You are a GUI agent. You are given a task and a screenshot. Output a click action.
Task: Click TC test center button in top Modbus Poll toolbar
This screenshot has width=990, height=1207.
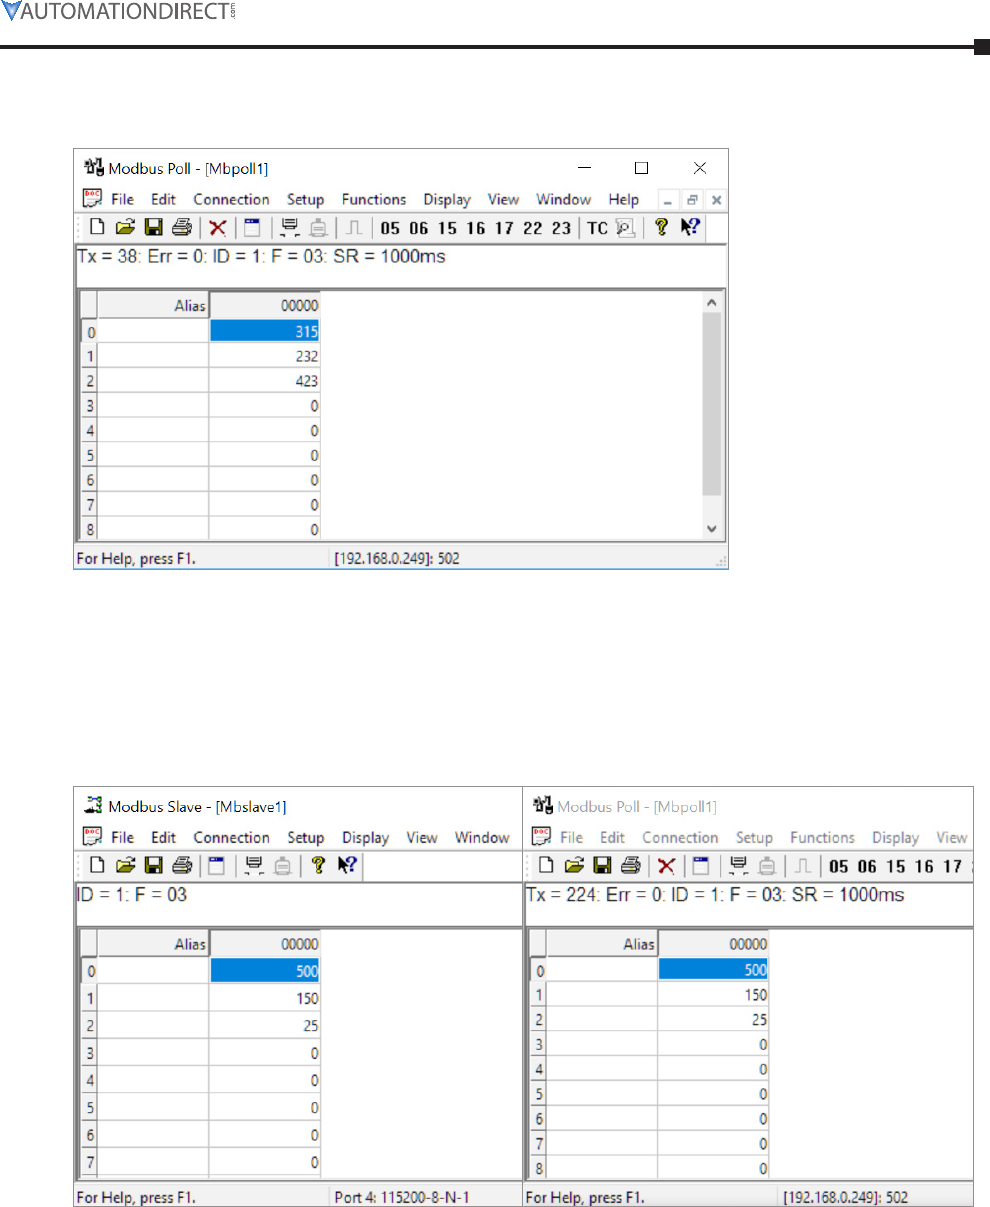click(597, 228)
